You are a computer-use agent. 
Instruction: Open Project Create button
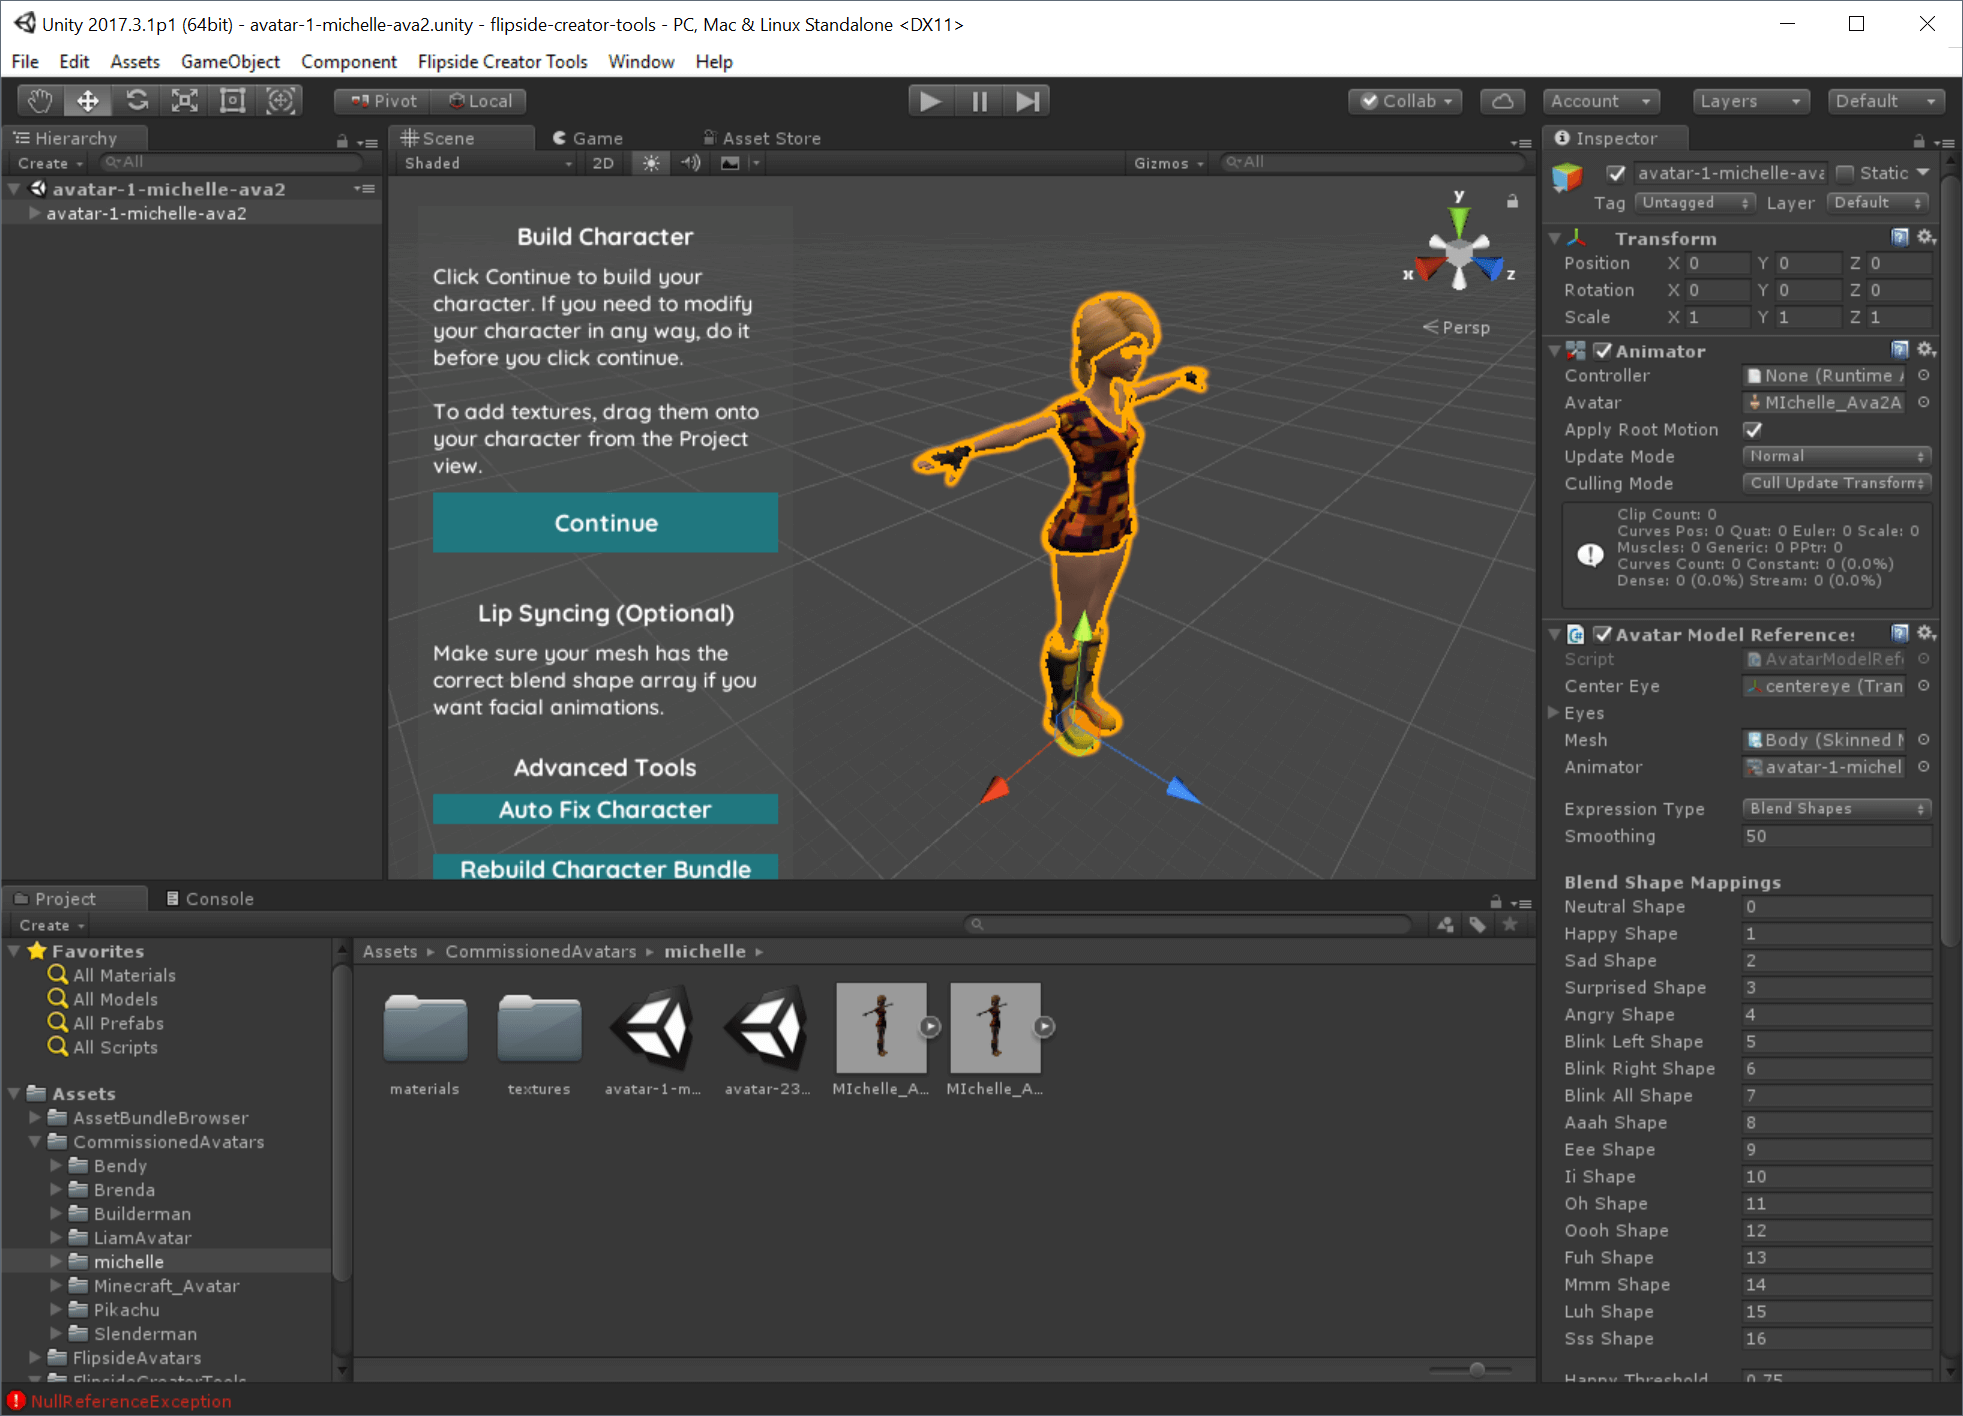[x=51, y=925]
